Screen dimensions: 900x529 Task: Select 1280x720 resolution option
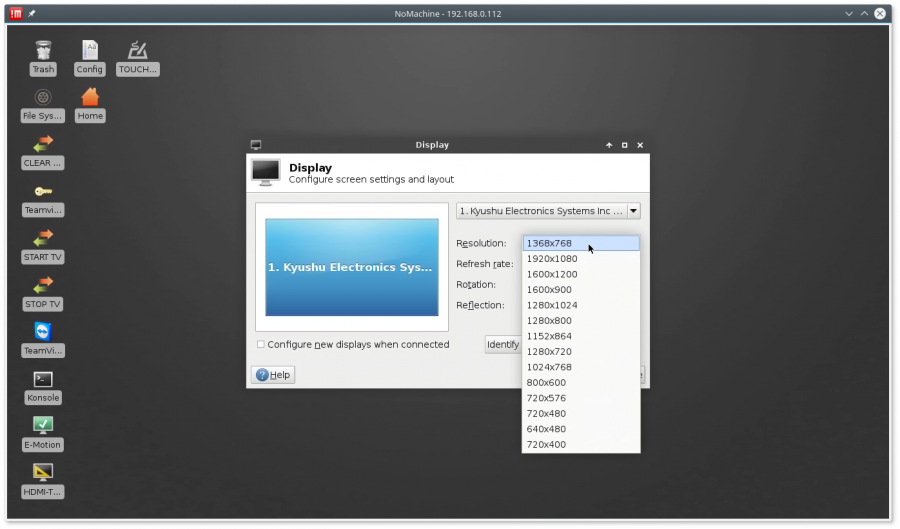(x=549, y=352)
